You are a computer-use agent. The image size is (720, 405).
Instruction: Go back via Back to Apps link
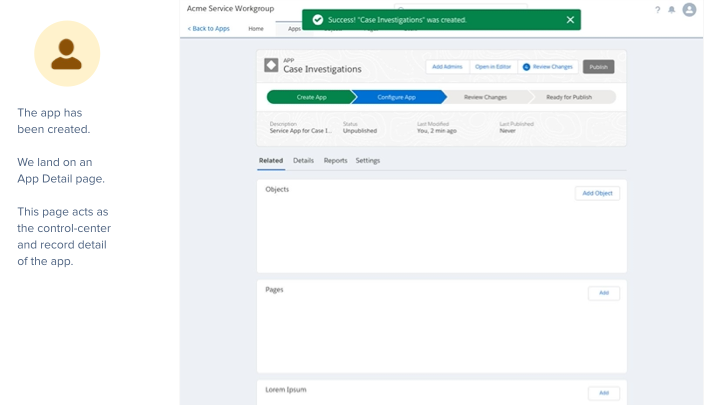point(209,29)
